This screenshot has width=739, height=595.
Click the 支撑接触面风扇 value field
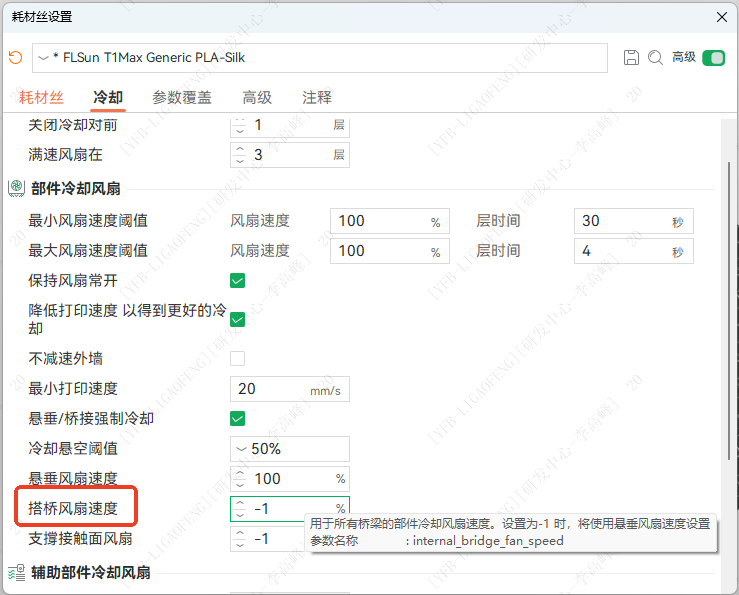tap(267, 538)
